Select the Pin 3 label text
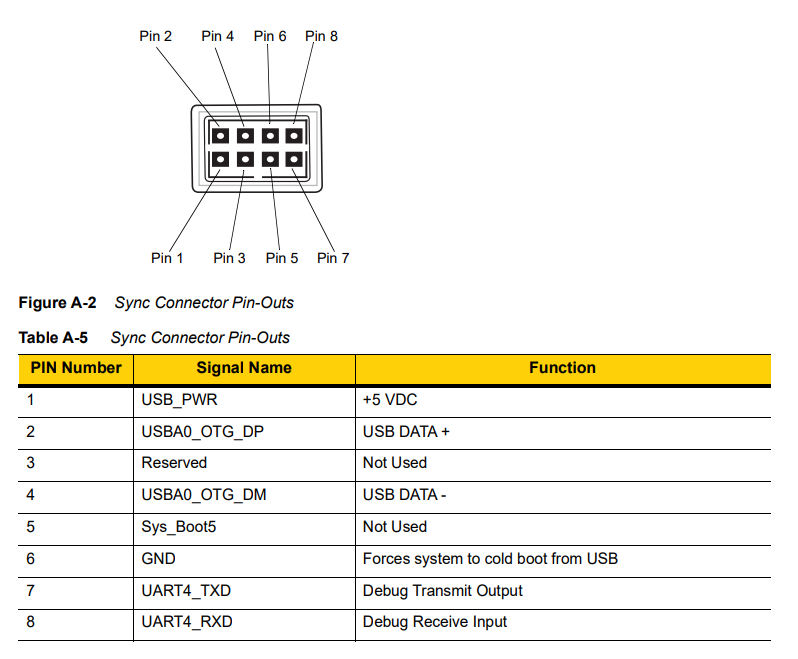The image size is (798, 659). (229, 258)
